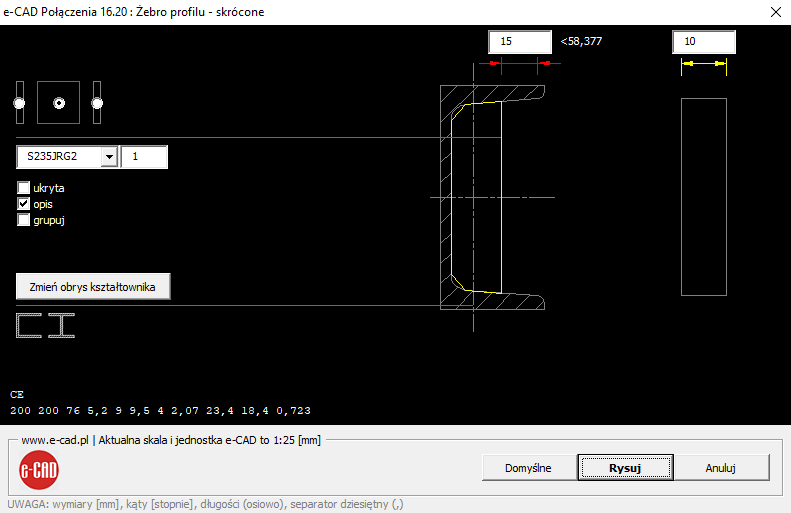The height and width of the screenshot is (513, 791).
Task: Click the <58,377 limit text
Action: (581, 41)
